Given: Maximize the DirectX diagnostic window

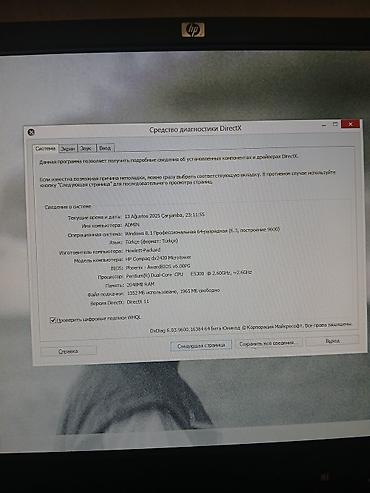Looking at the screenshot, I should (335, 124).
